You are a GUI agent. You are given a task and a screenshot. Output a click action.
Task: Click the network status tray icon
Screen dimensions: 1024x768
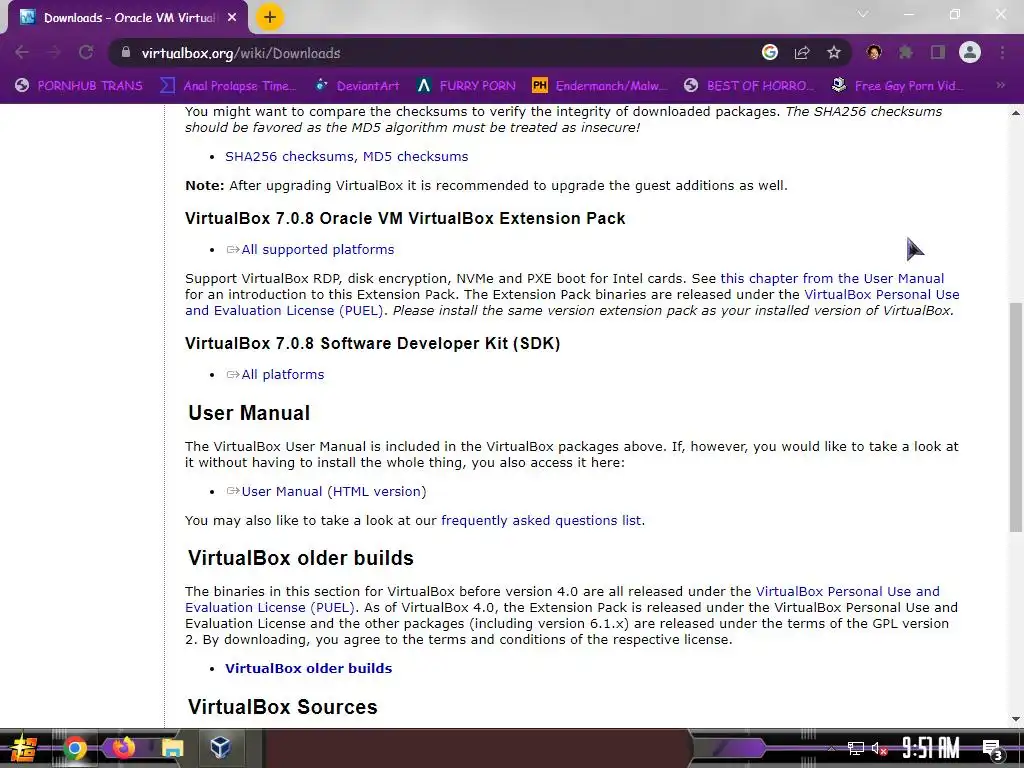point(856,748)
